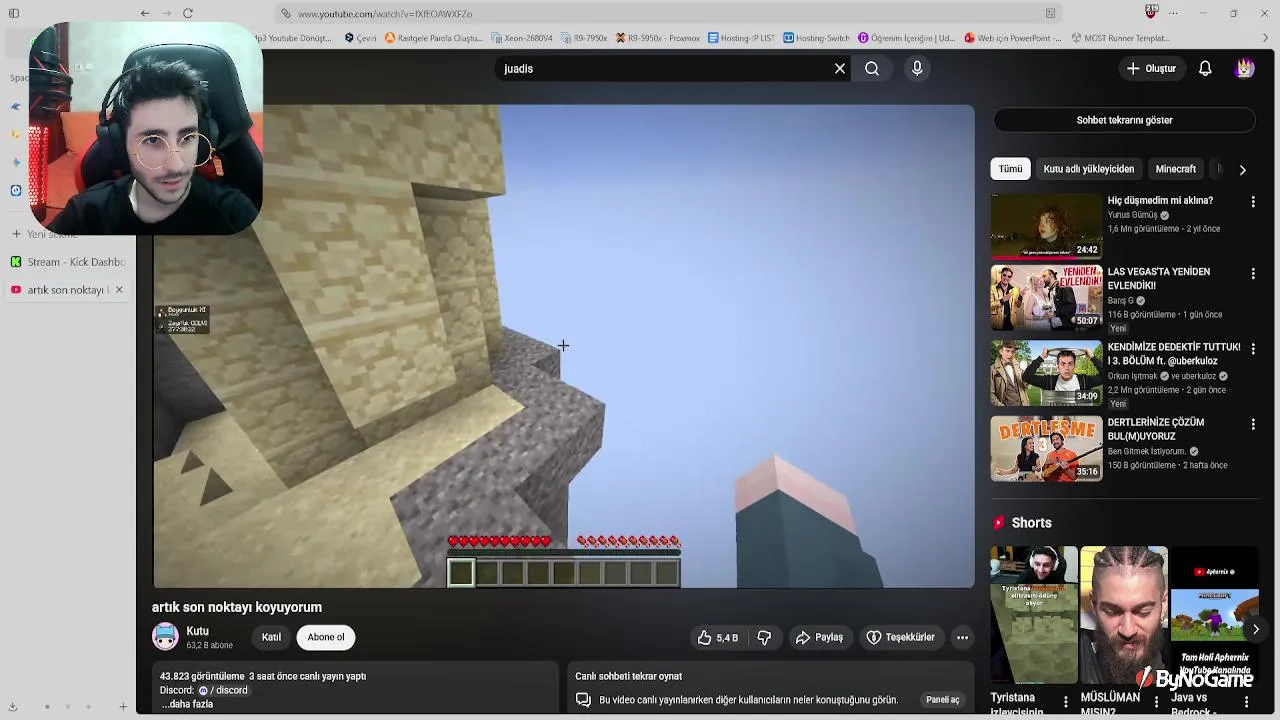Open the Oluştur create menu
Image resolution: width=1280 pixels, height=720 pixels.
[1151, 68]
